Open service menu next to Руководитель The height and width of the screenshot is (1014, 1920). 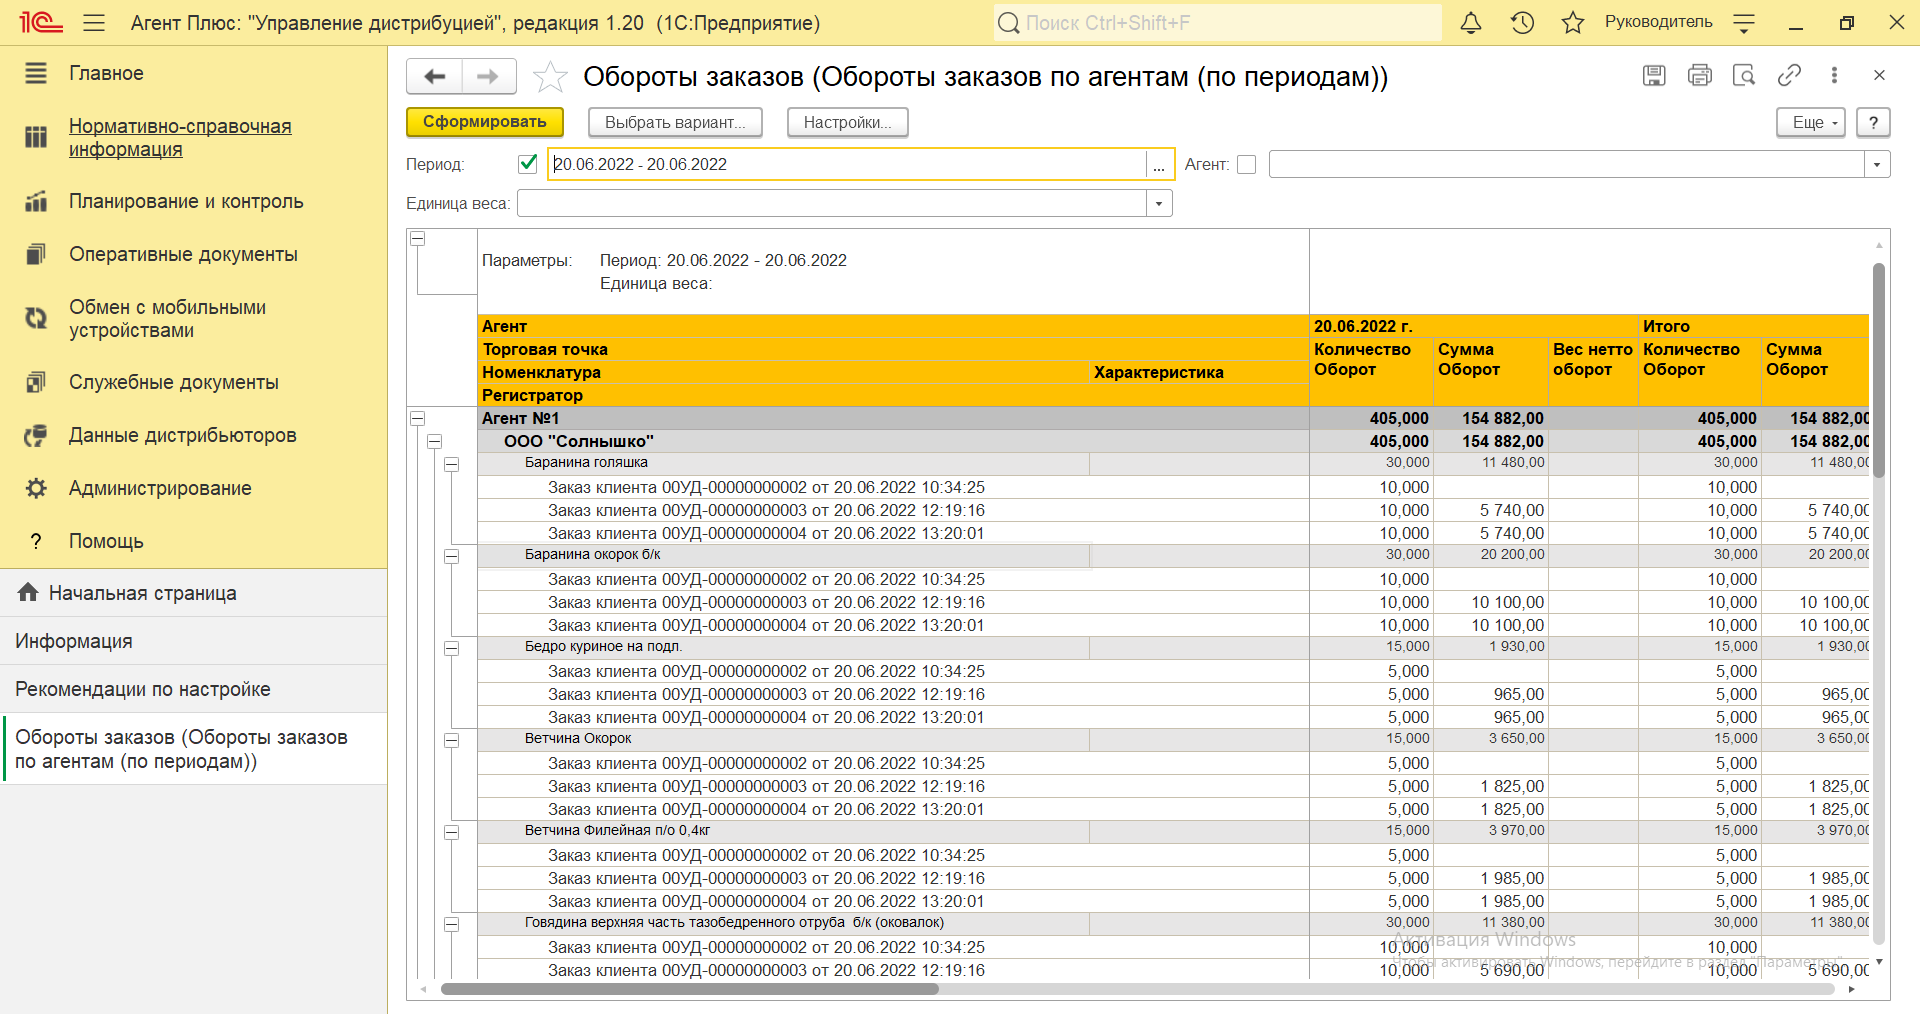click(x=1744, y=23)
